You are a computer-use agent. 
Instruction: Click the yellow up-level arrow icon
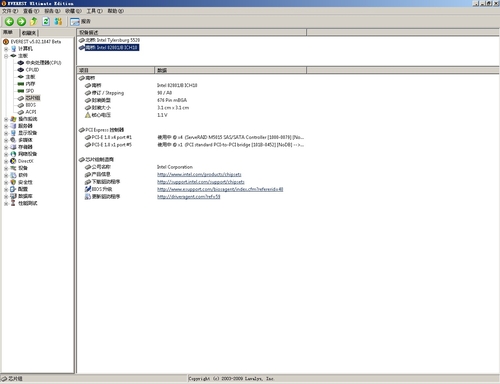(34, 22)
